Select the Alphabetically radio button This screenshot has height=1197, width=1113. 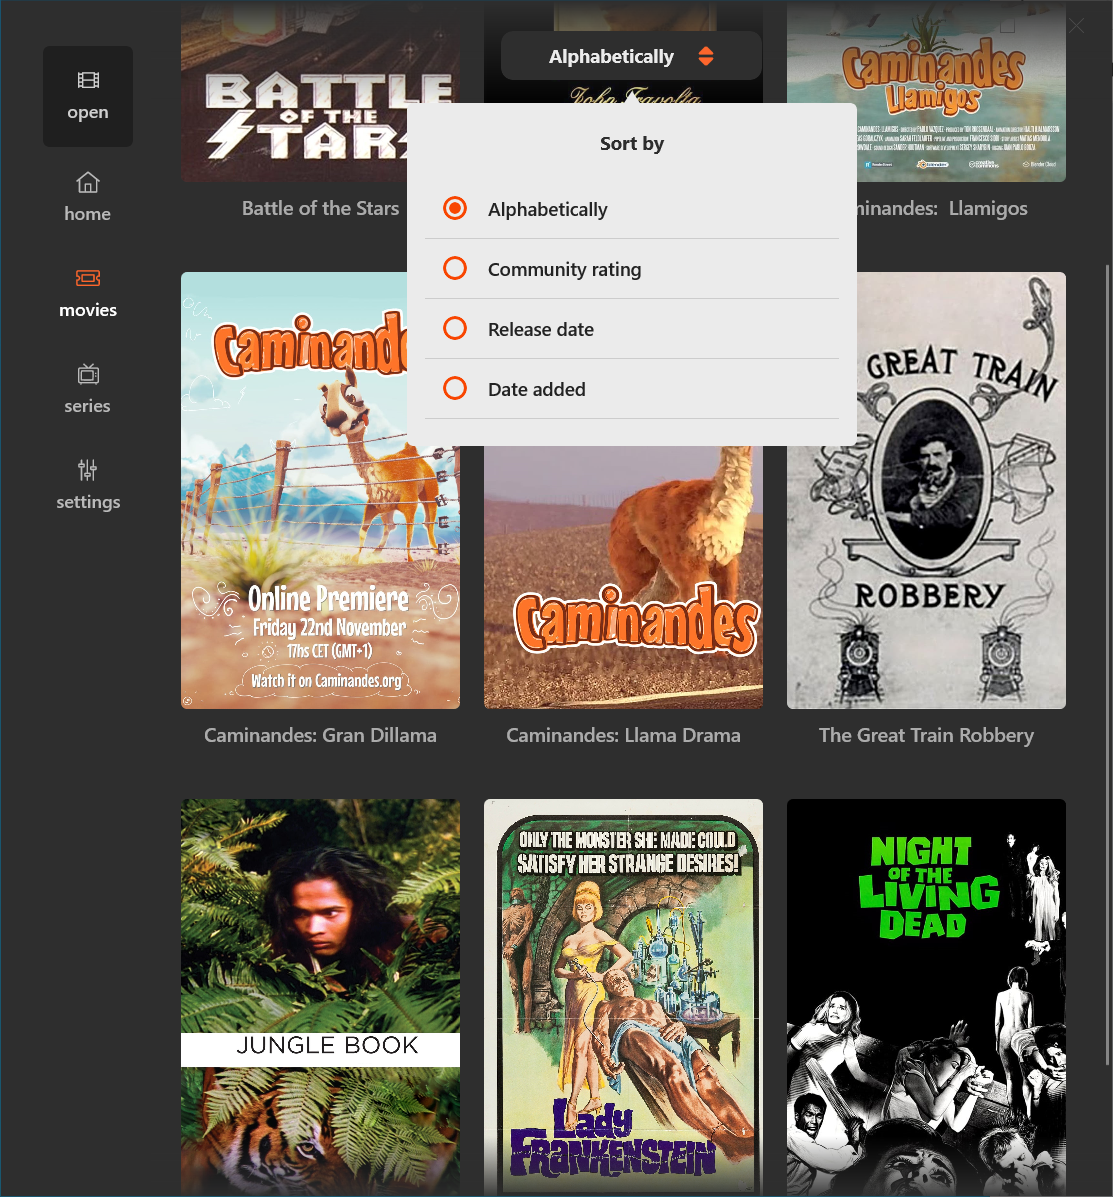[455, 208]
